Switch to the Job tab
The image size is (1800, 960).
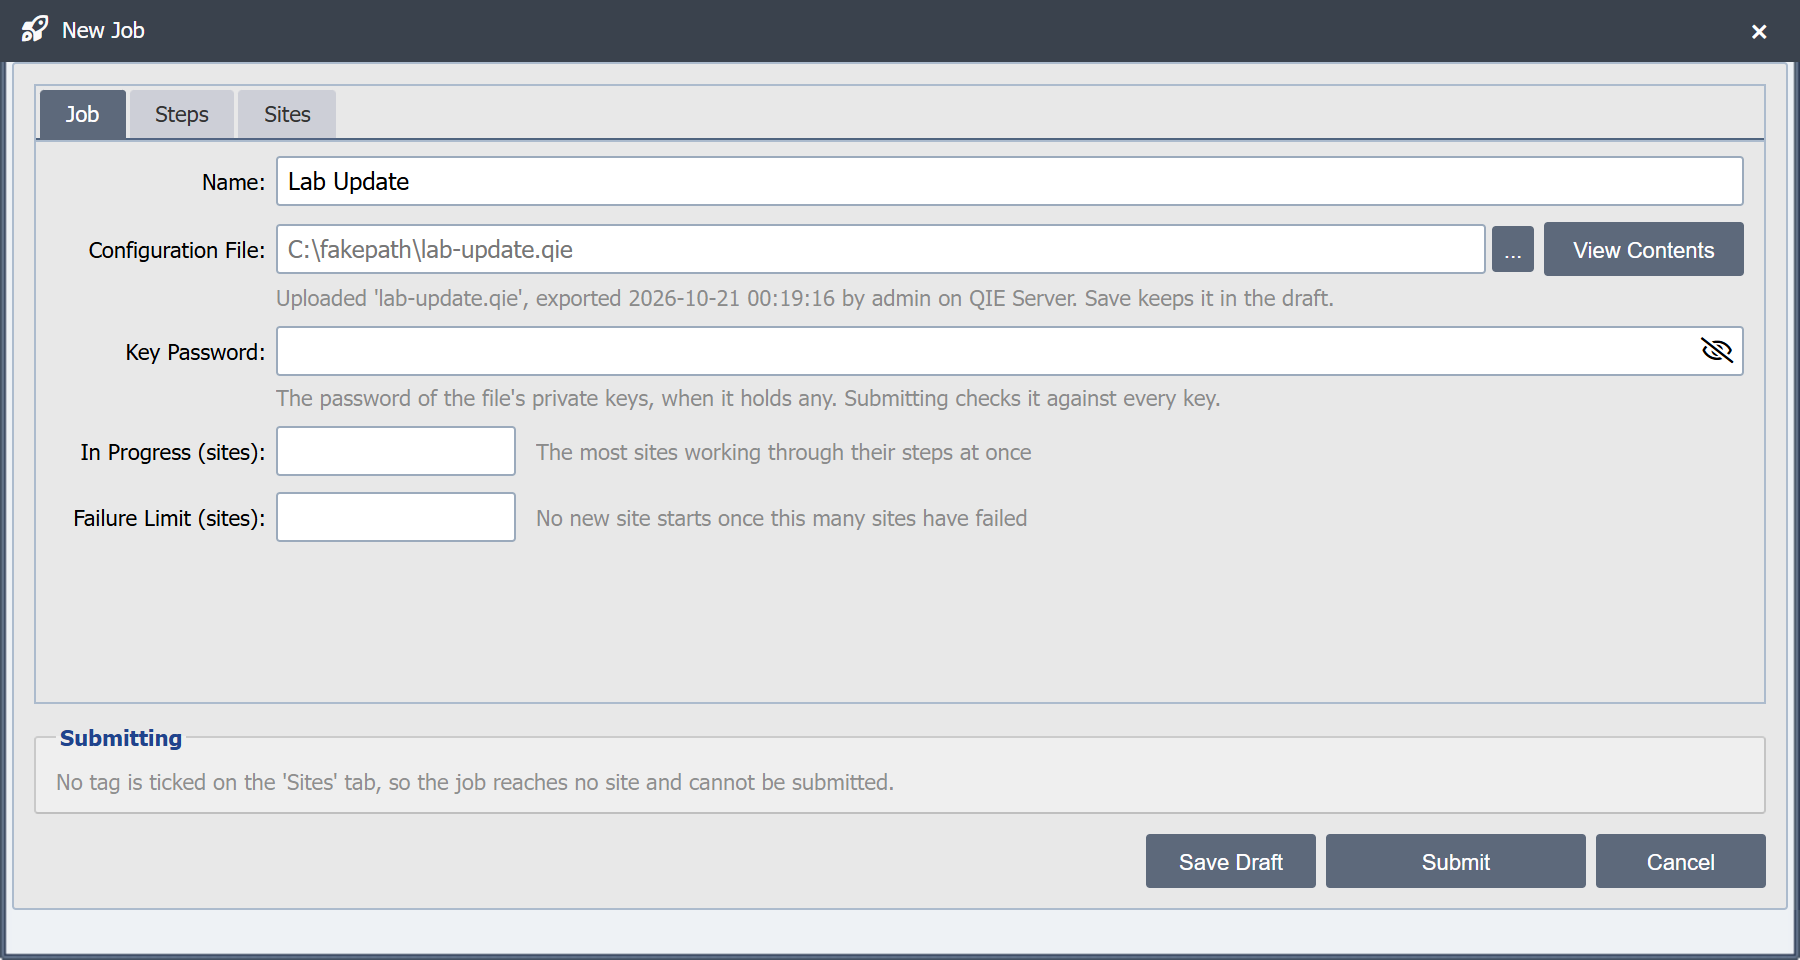[x=82, y=114]
